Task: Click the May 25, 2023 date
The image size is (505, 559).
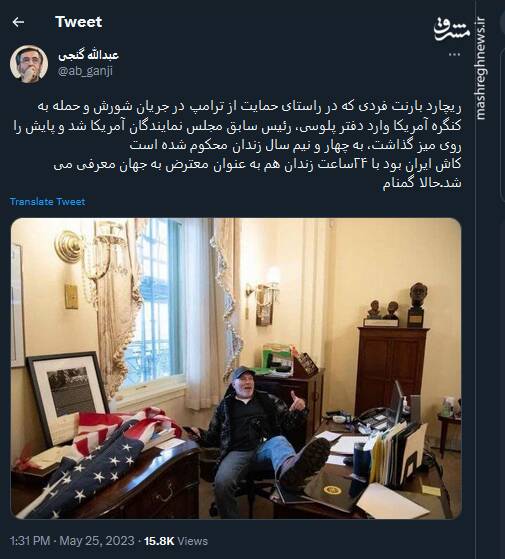Action: 97,541
